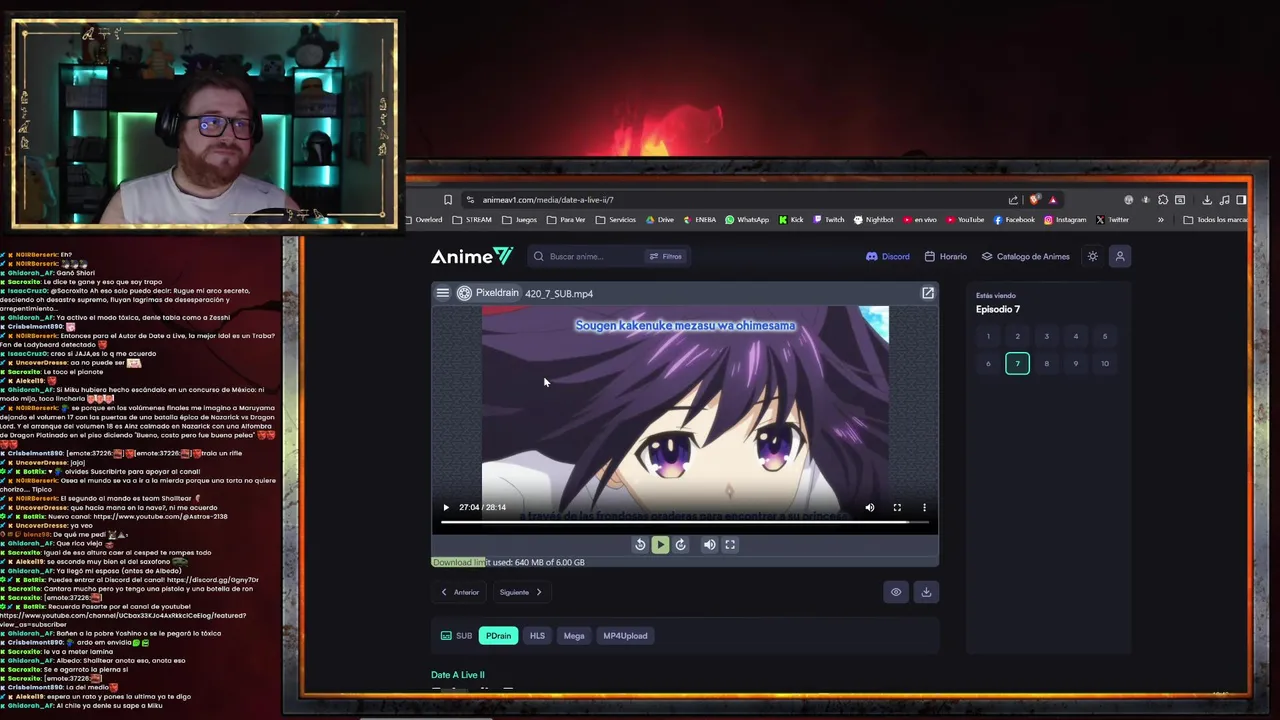Select episode 8
Viewport: 1280px width, 720px height.
[1047, 363]
